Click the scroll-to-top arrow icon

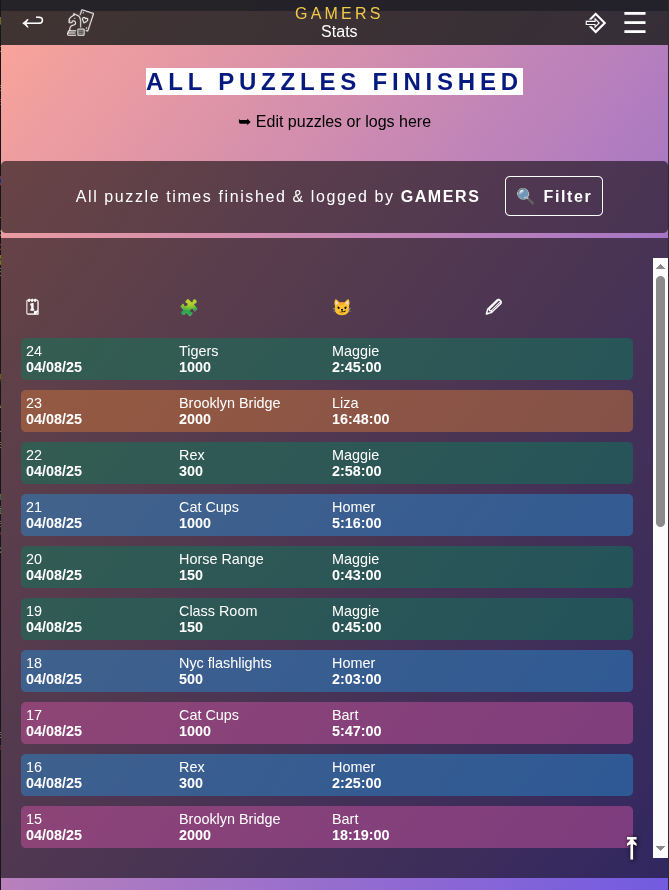[631, 848]
